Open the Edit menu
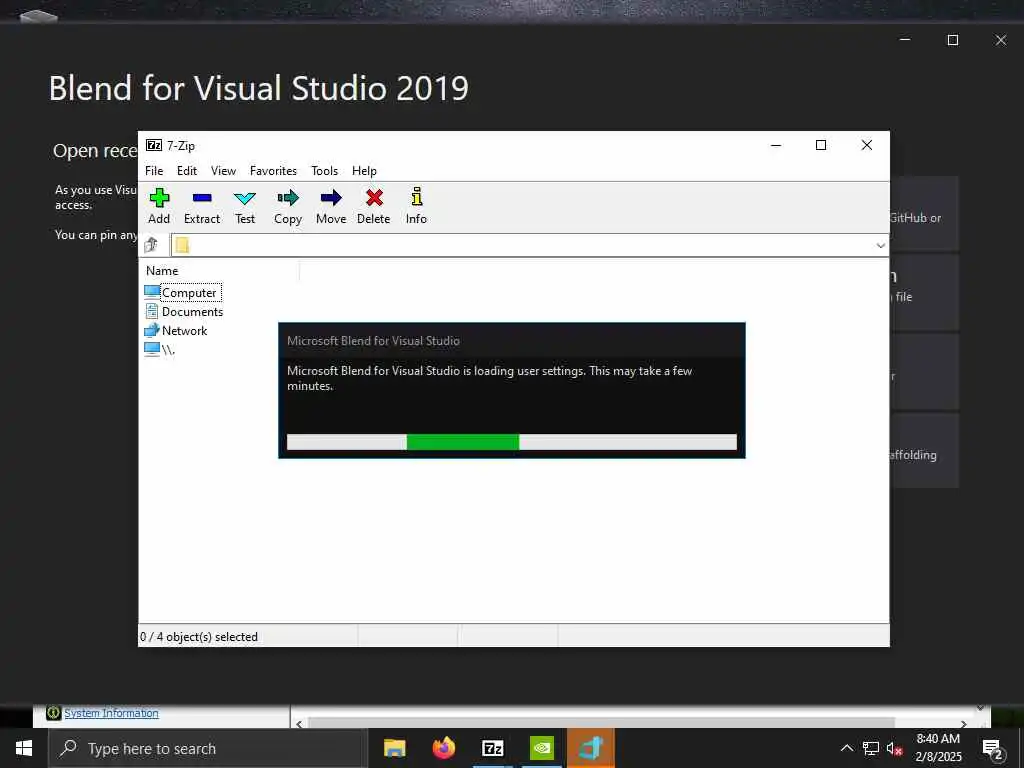Viewport: 1024px width, 768px height. pos(187,170)
